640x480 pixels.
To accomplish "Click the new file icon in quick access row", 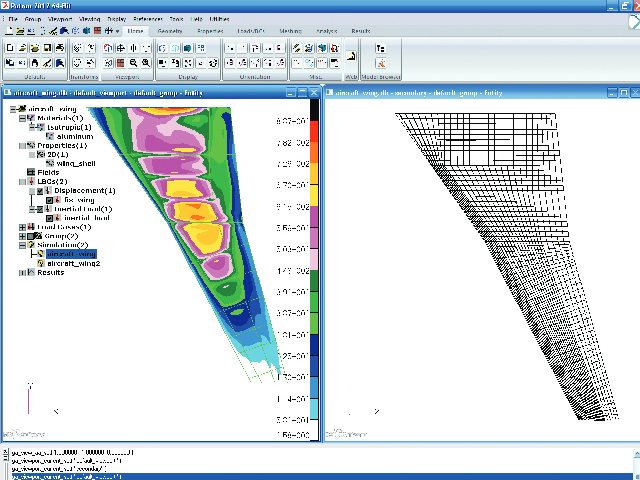I will (x=9, y=31).
